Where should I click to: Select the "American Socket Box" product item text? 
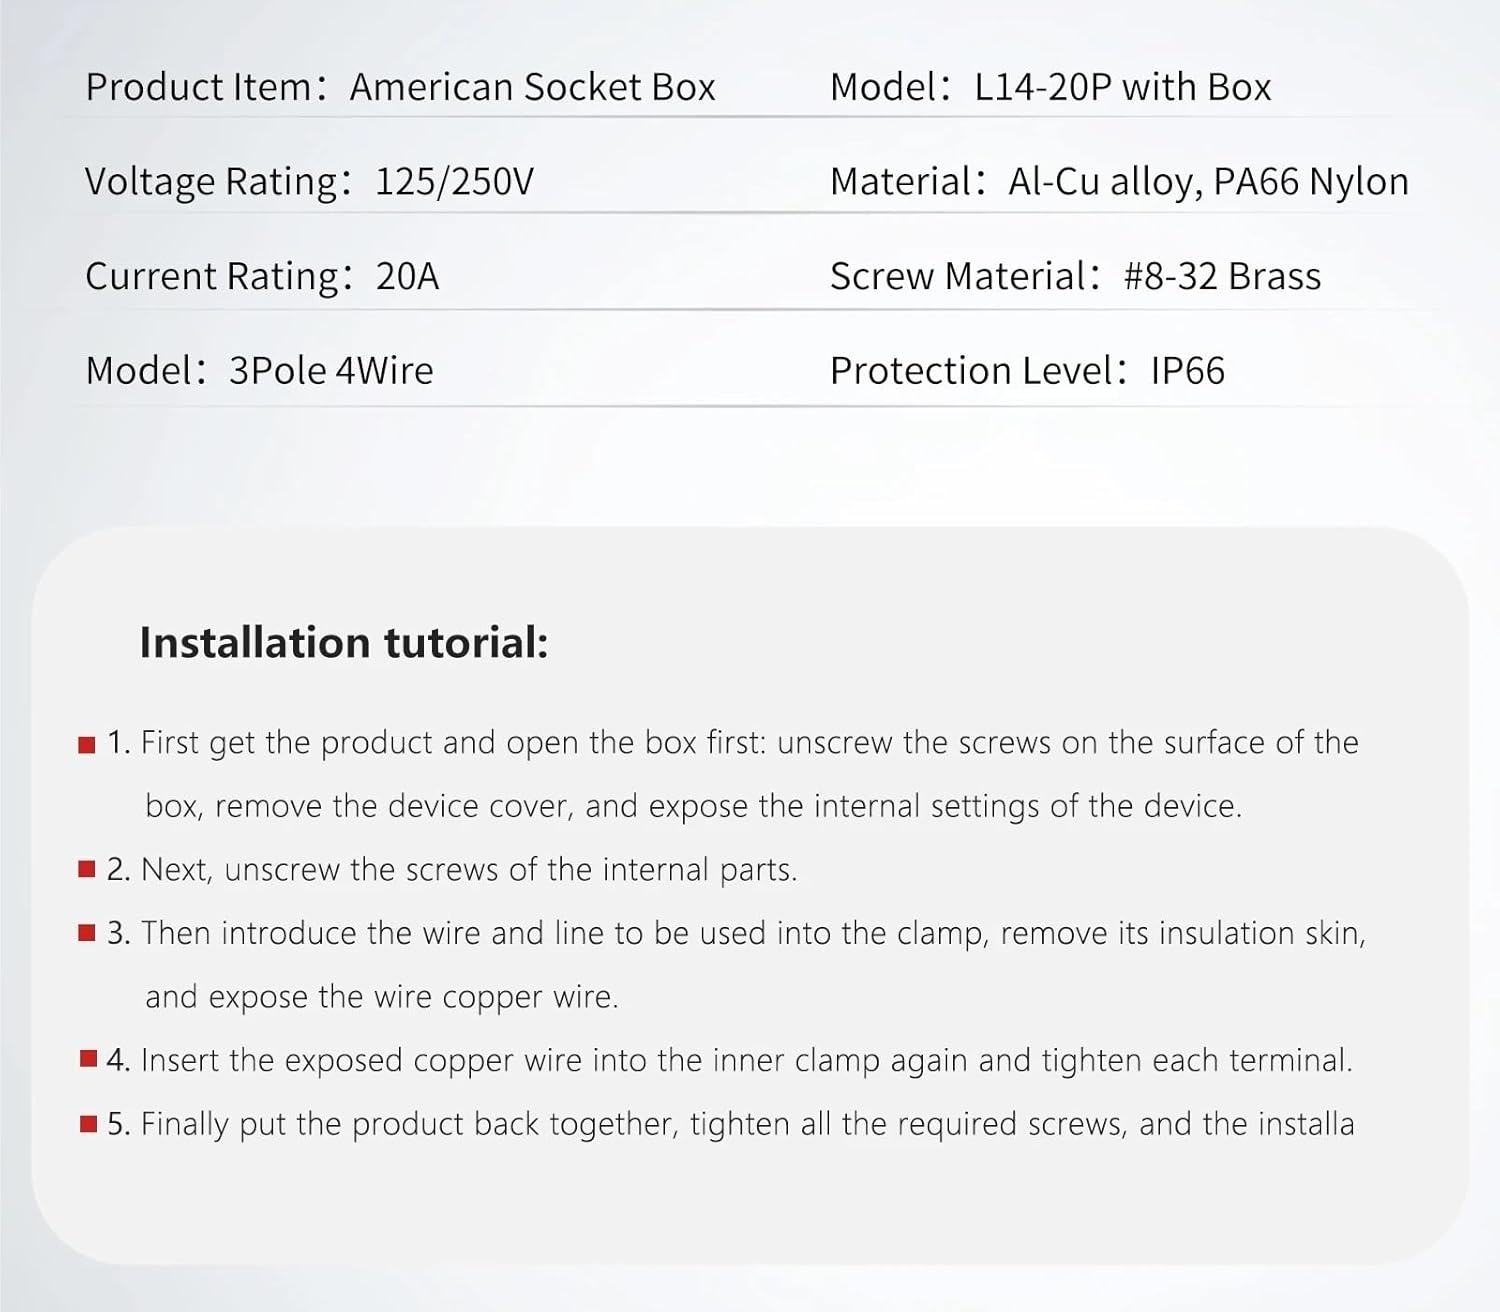pyautogui.click(x=532, y=88)
